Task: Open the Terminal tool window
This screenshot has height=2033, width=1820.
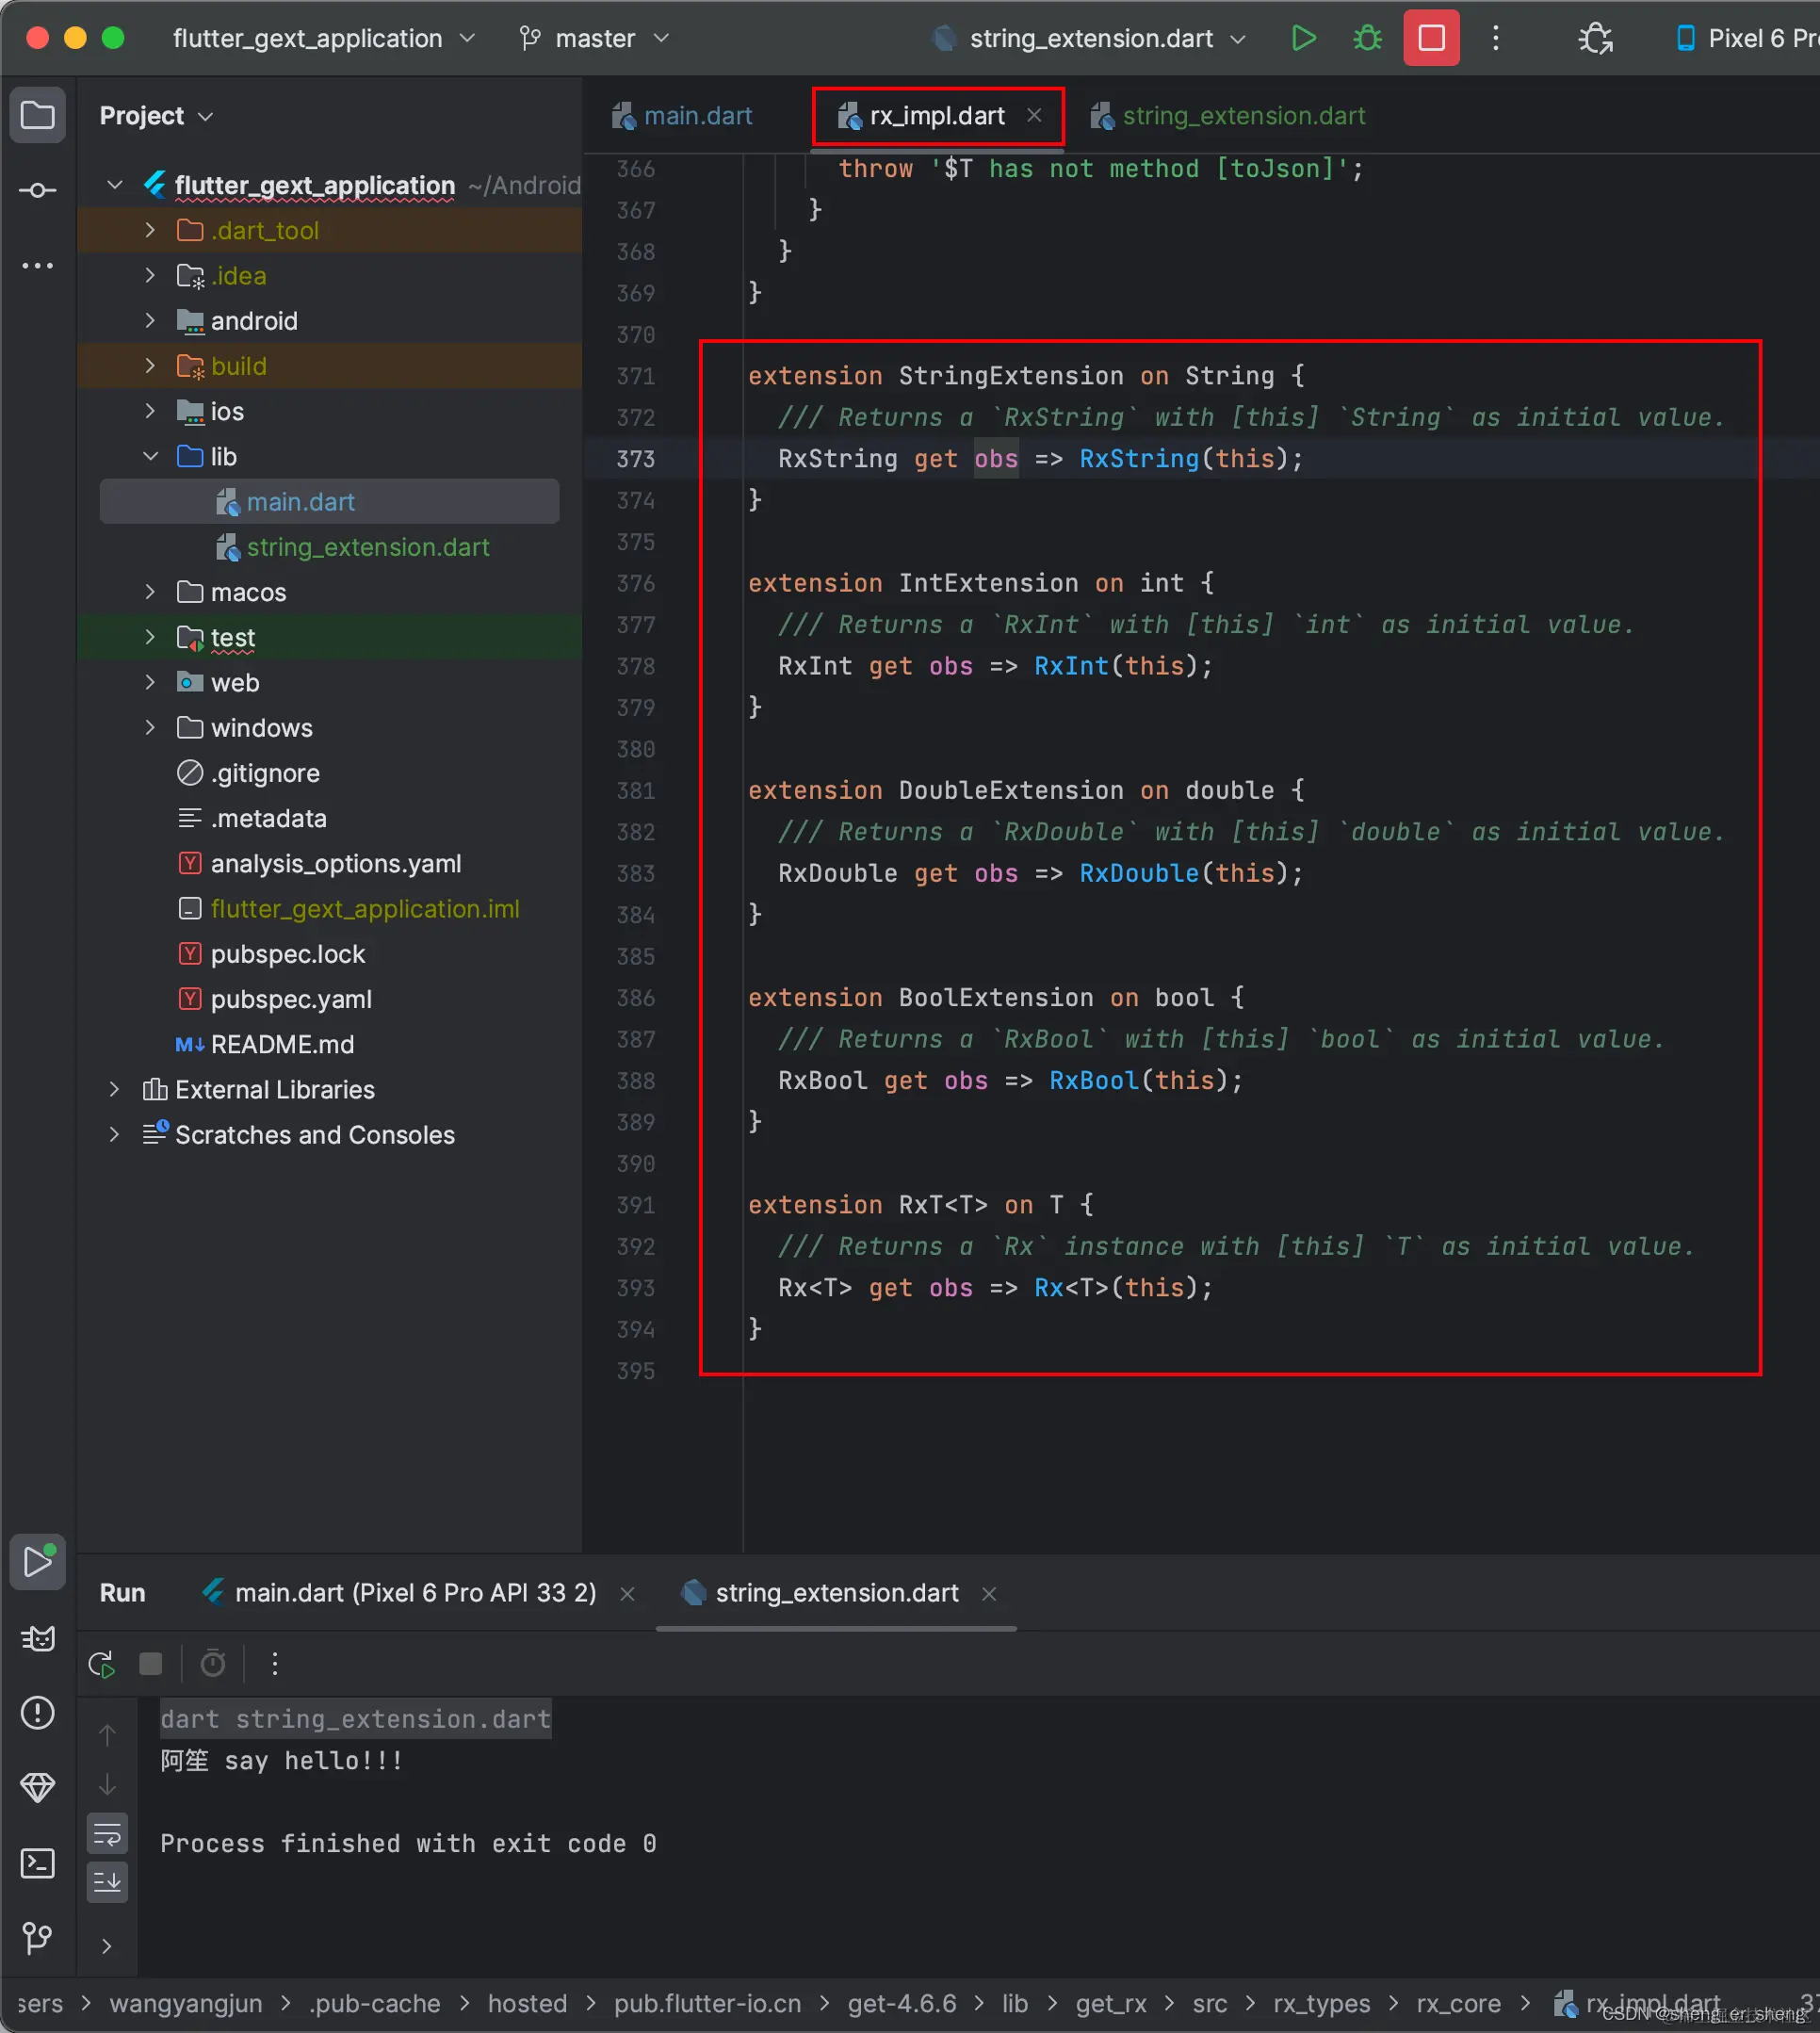Action: (37, 1863)
